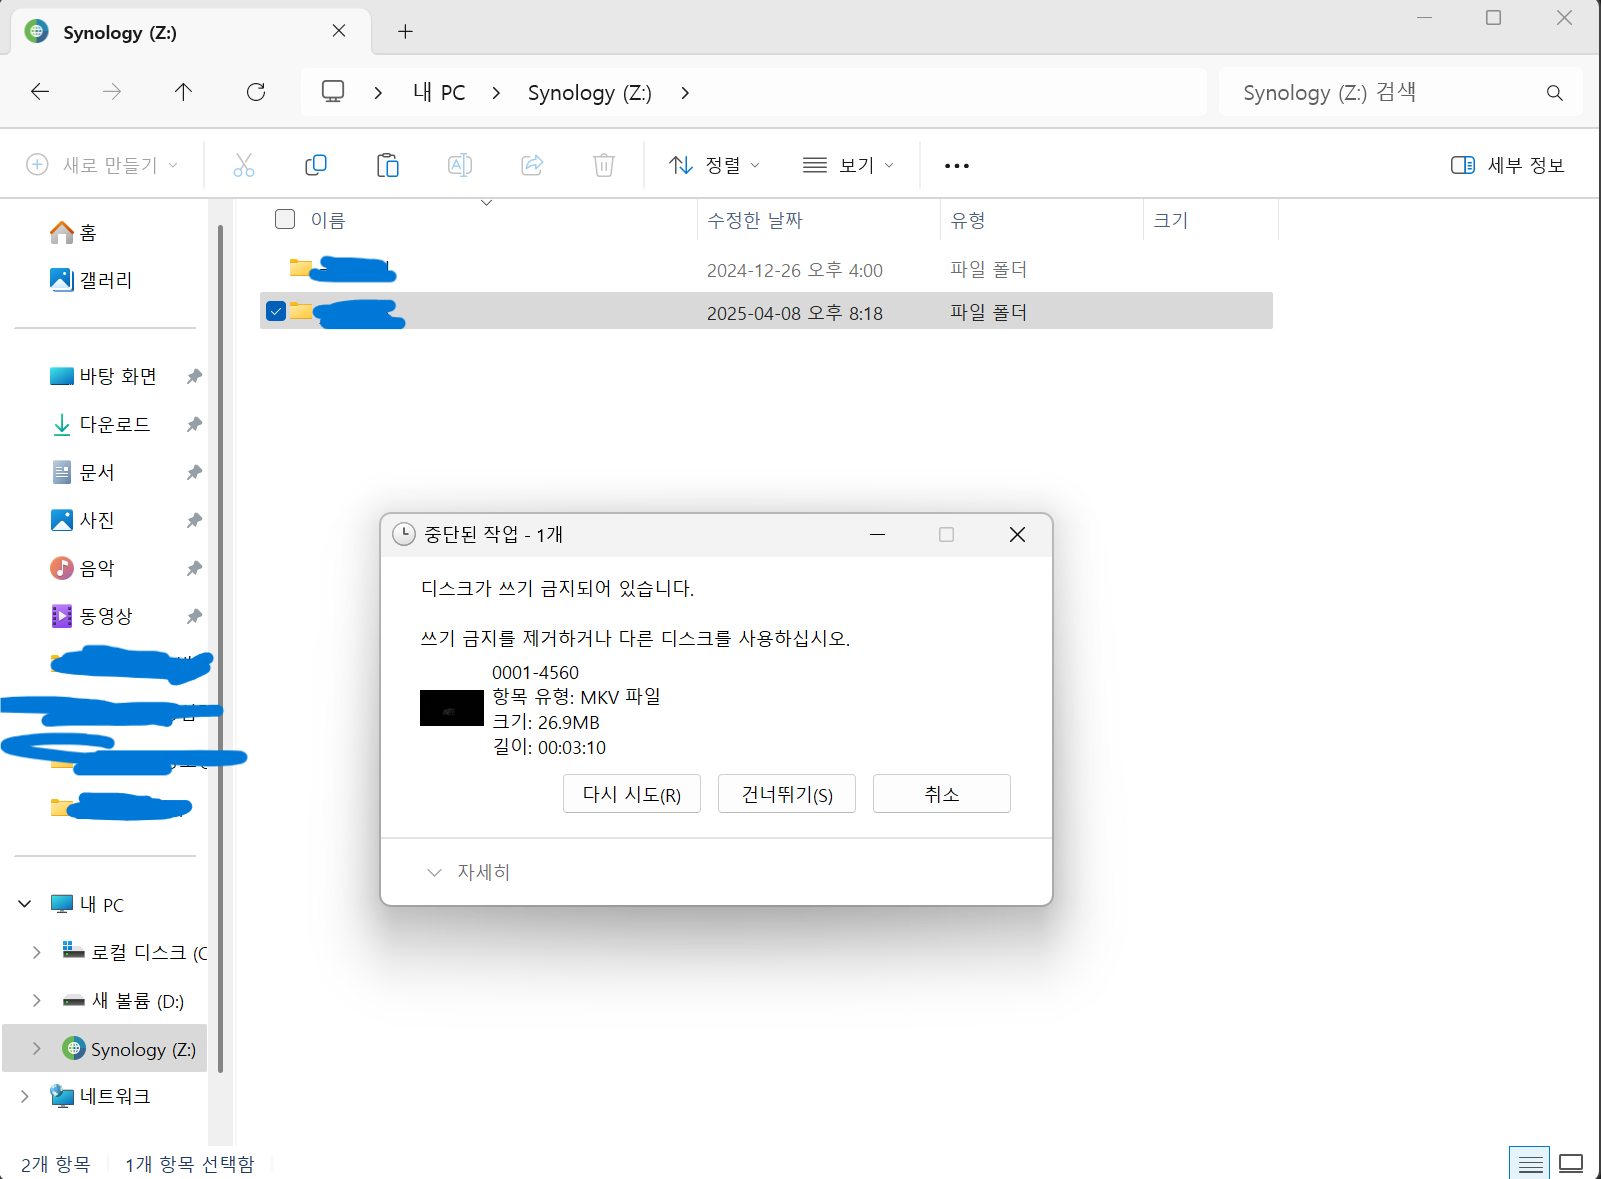Refresh the current folder
Screen dimensions: 1601x1179
coord(256,92)
